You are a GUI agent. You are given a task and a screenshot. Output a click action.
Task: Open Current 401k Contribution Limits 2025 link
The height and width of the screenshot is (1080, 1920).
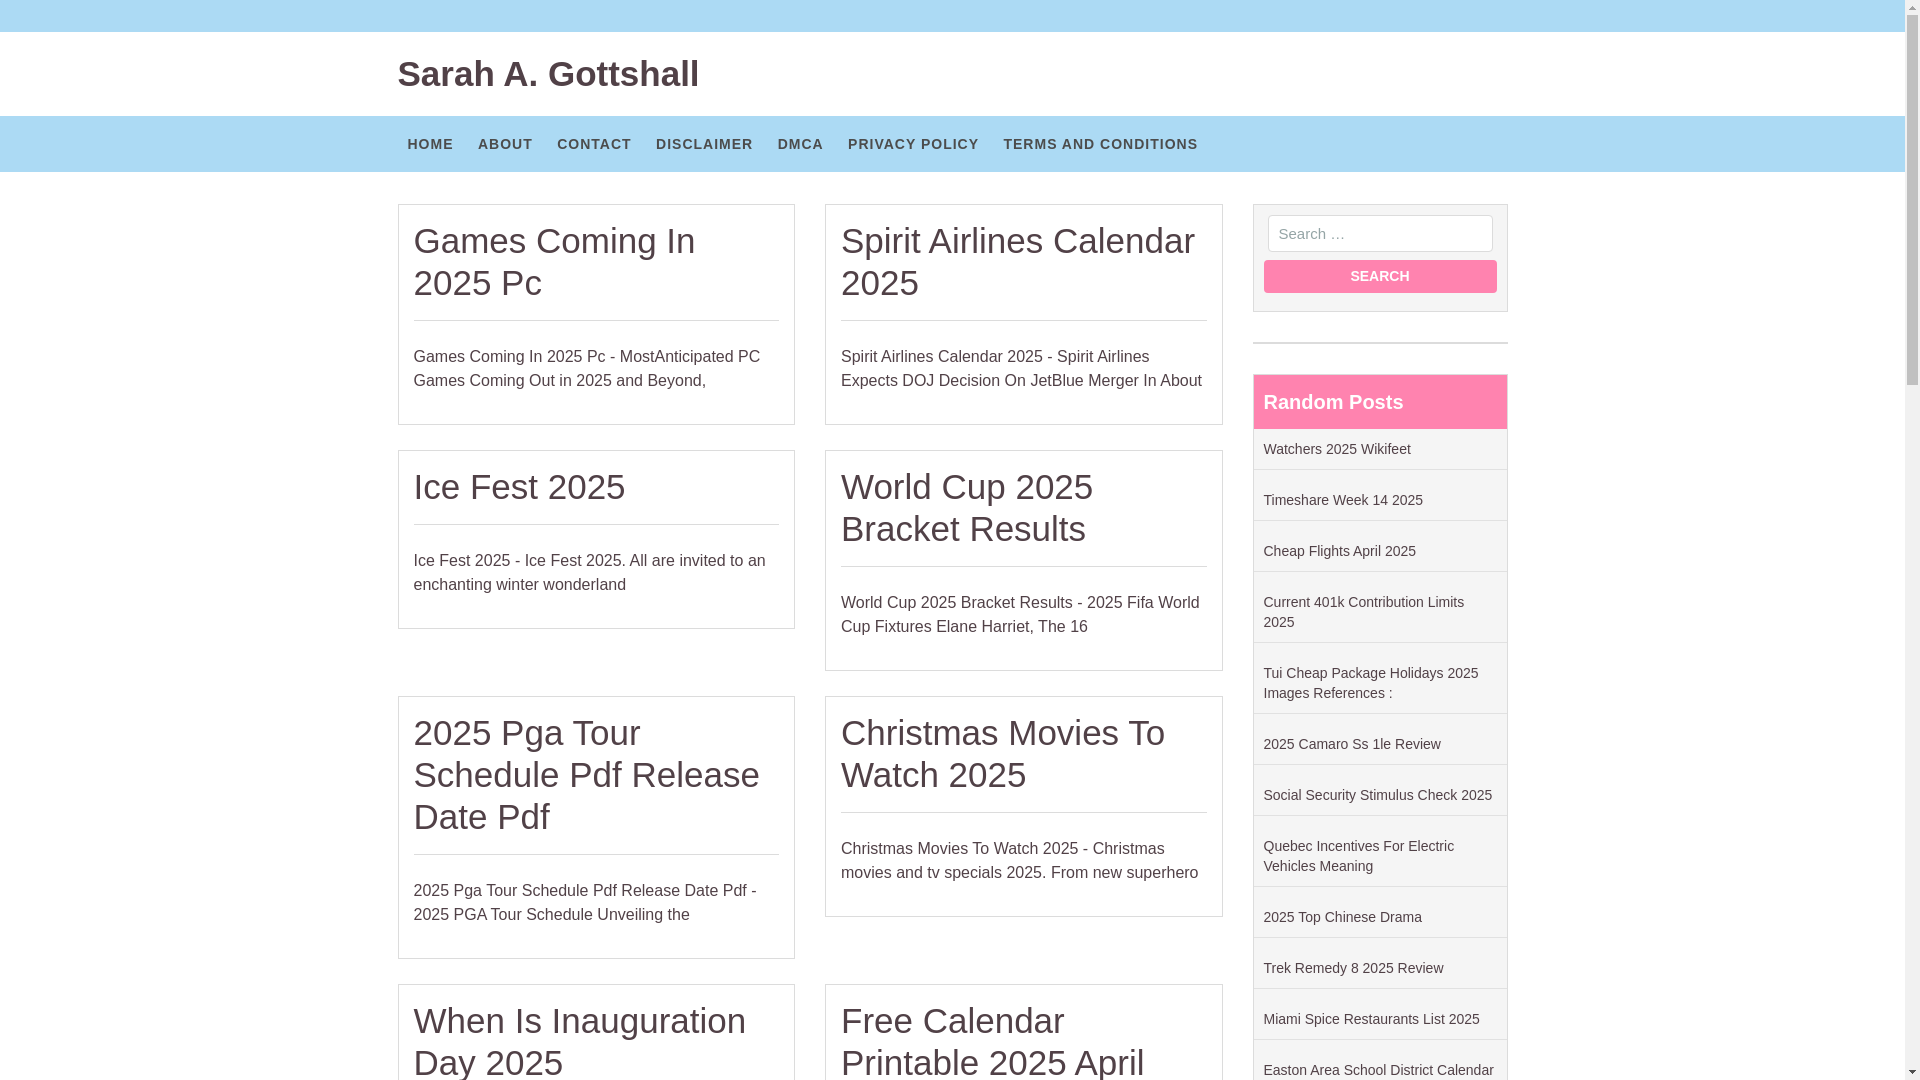coord(1364,612)
